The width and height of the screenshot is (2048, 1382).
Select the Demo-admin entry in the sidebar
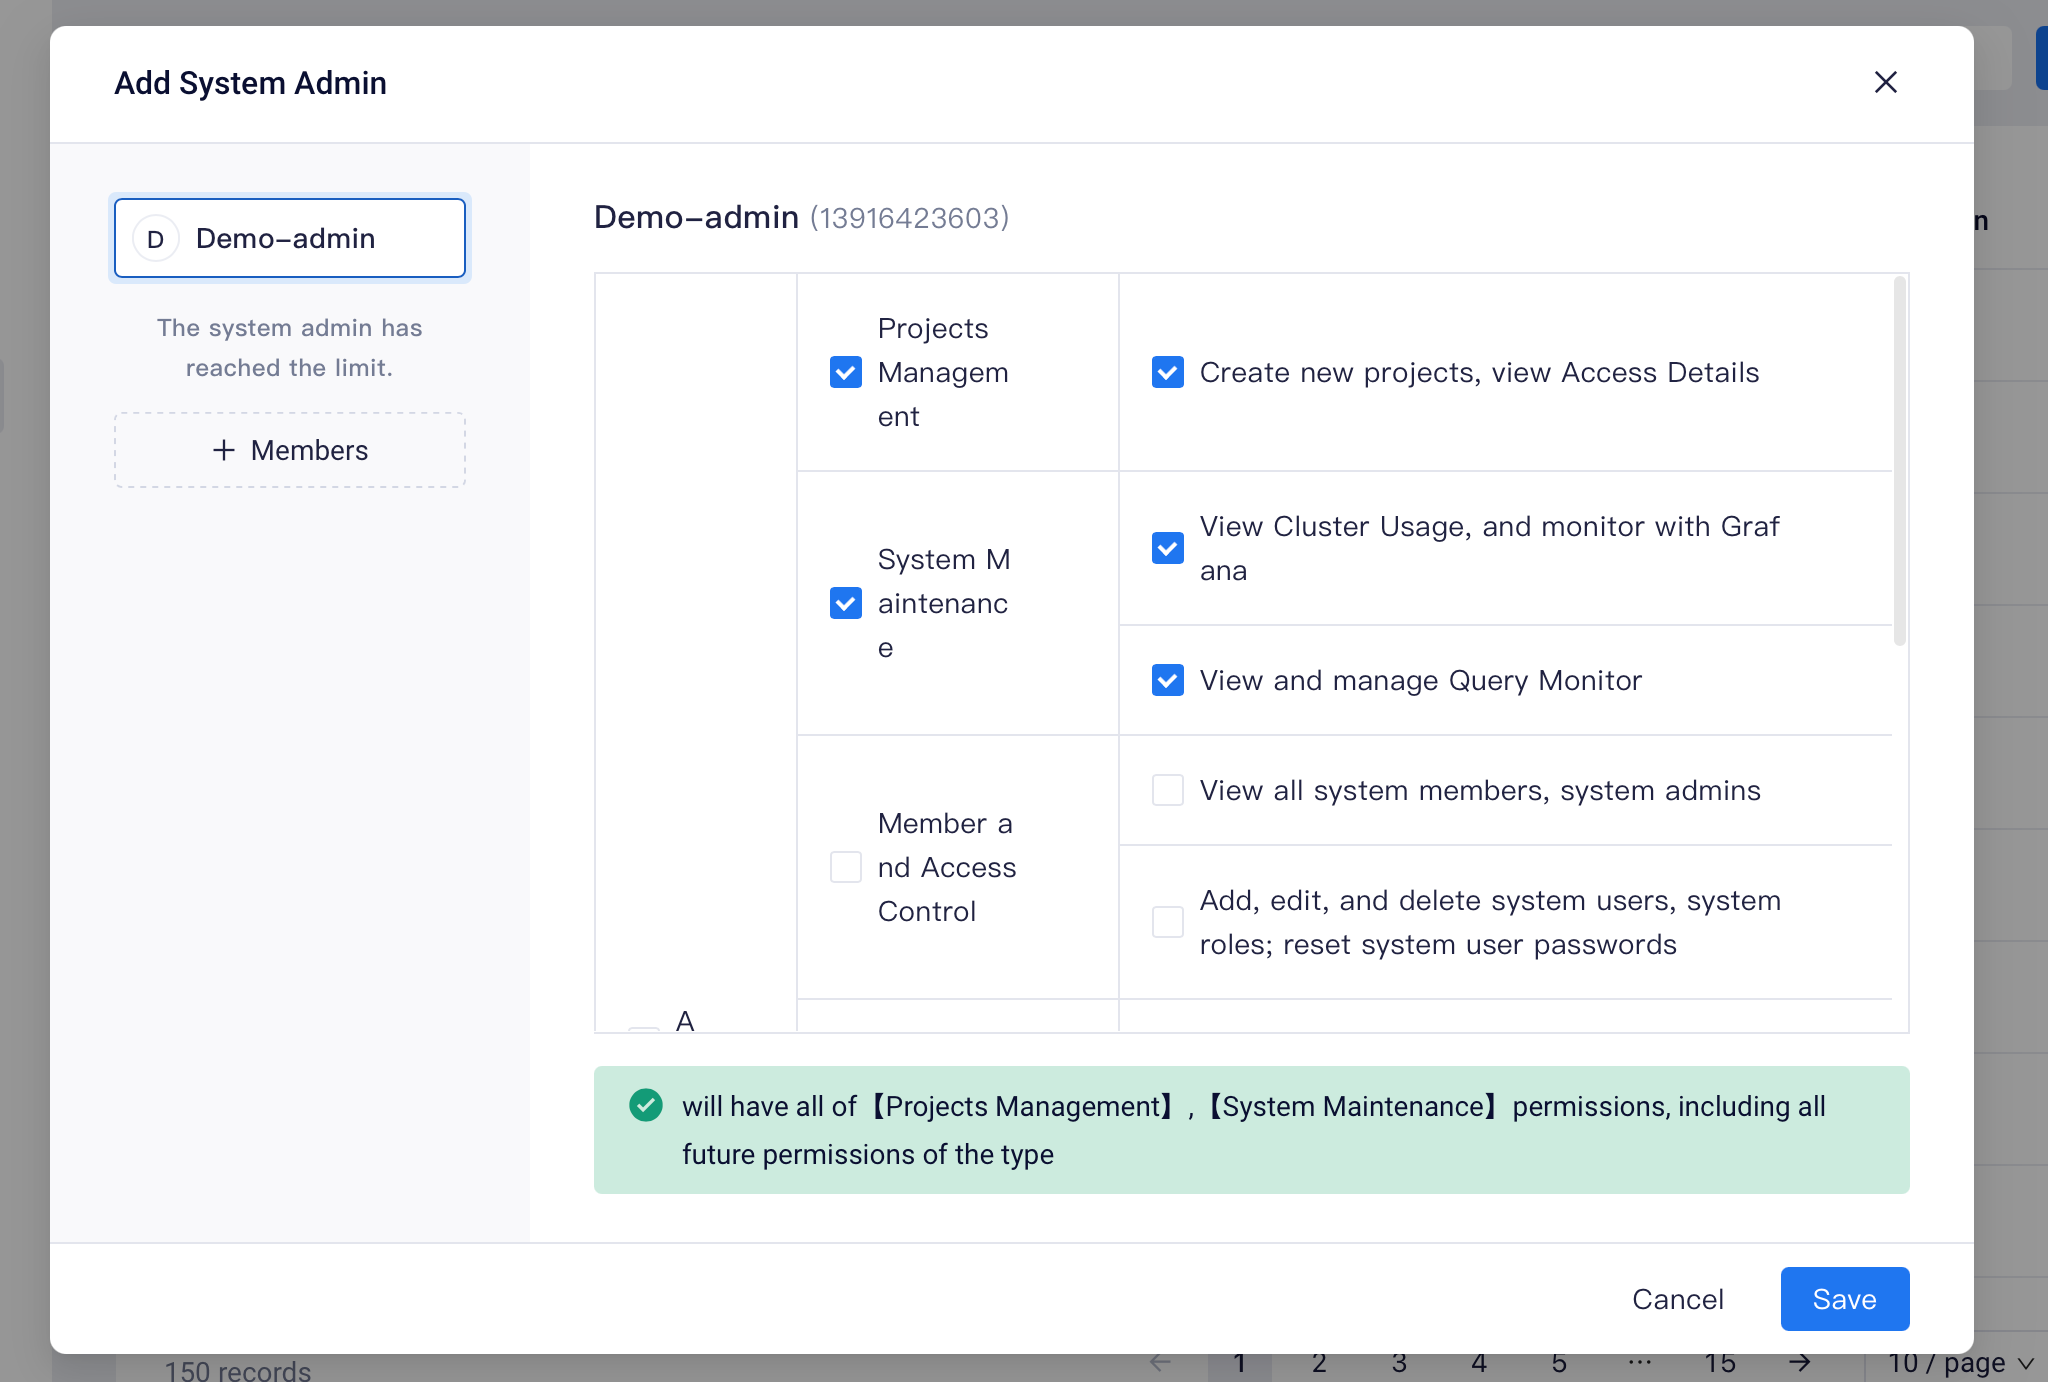click(x=290, y=238)
